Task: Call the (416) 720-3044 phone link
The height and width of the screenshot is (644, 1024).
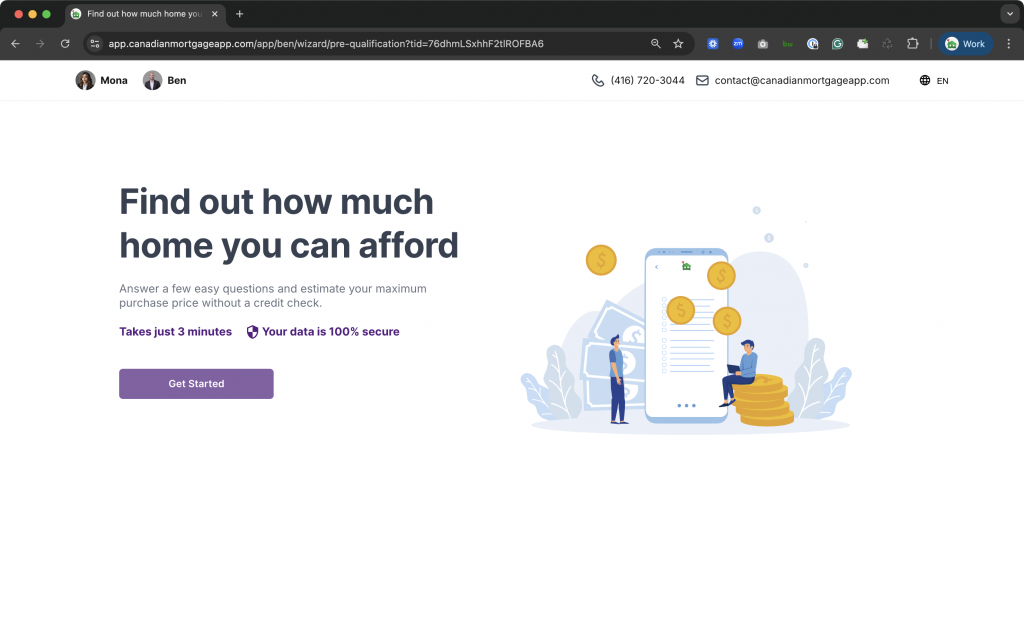Action: click(x=647, y=80)
